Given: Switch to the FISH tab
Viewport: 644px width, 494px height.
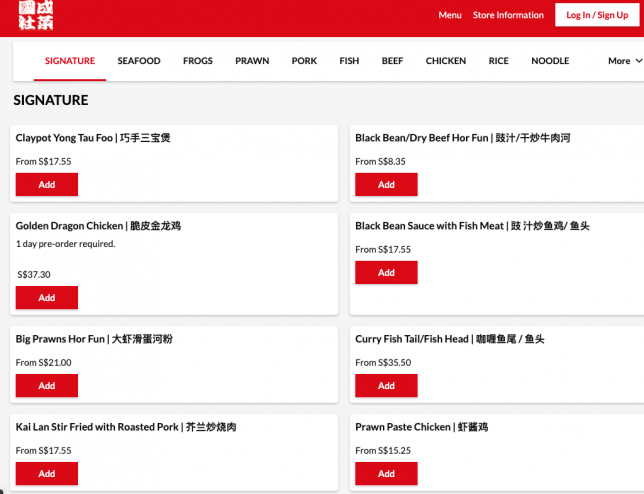Looking at the screenshot, I should coord(349,61).
